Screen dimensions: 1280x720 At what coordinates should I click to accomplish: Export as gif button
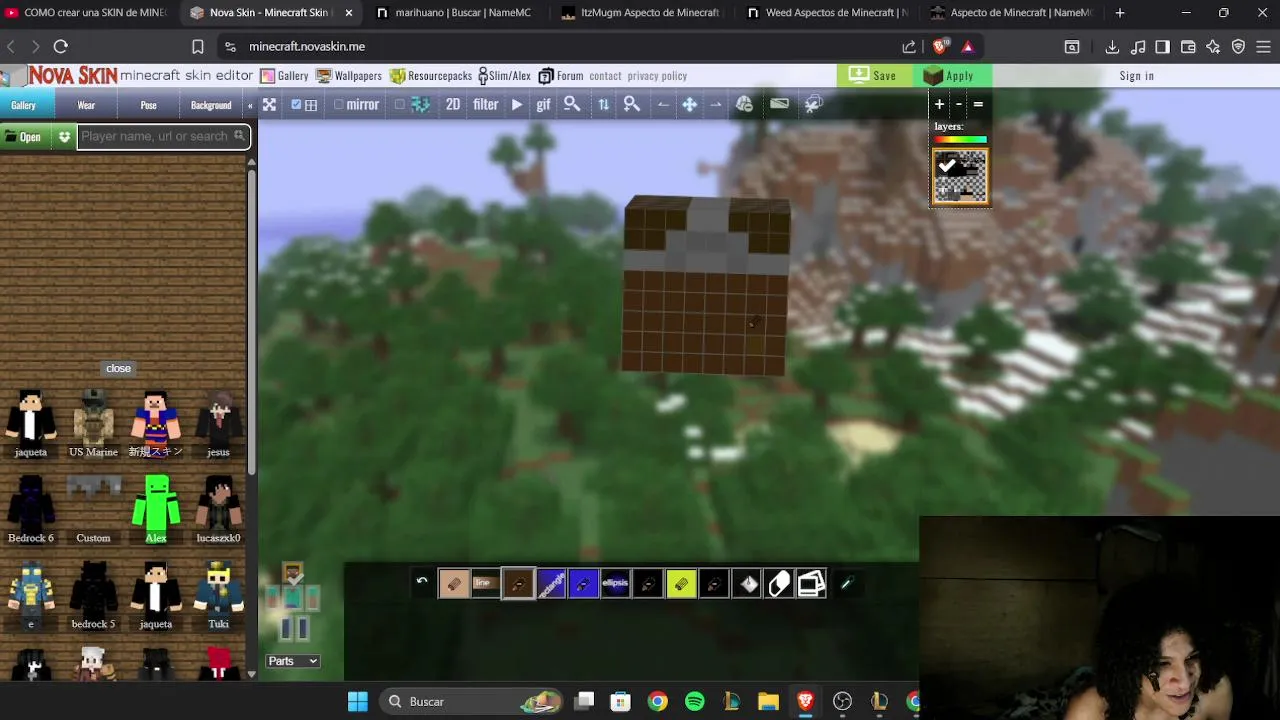click(543, 104)
